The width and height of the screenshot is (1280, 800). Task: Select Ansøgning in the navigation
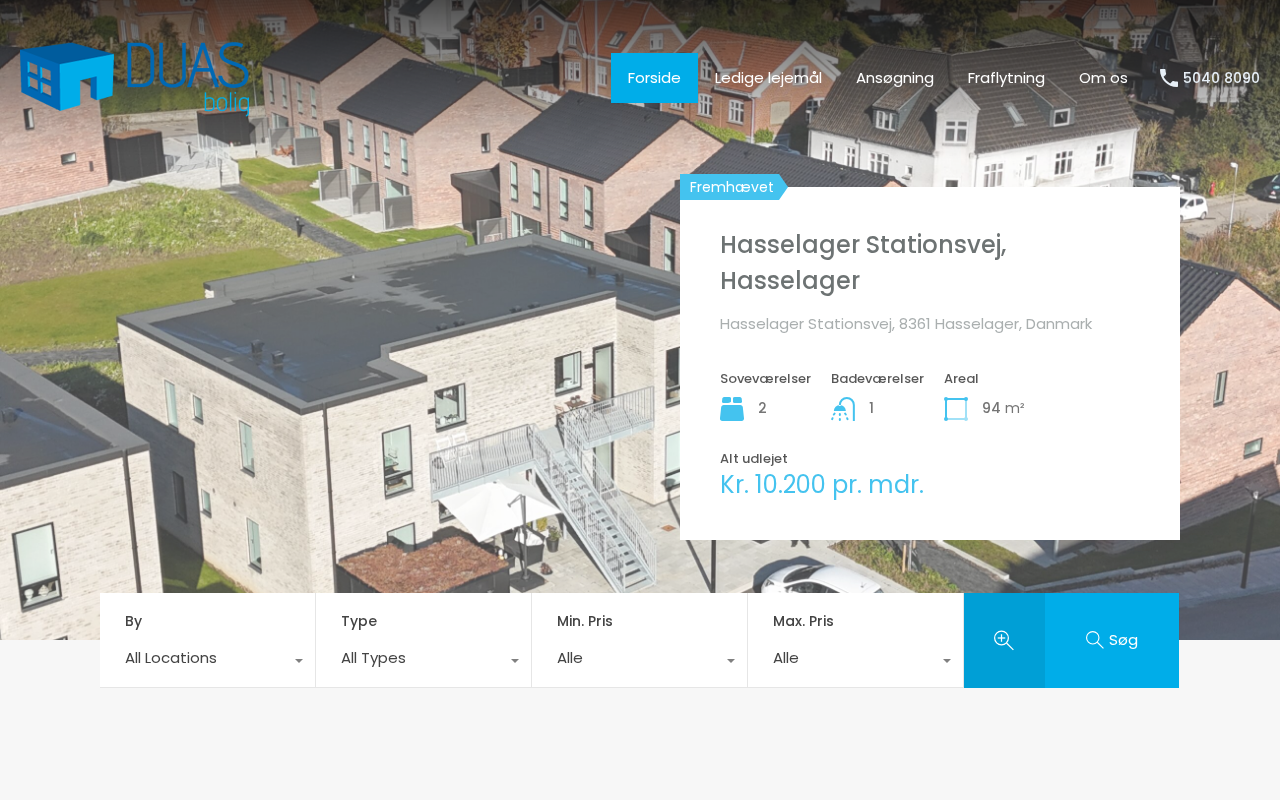[x=895, y=78]
